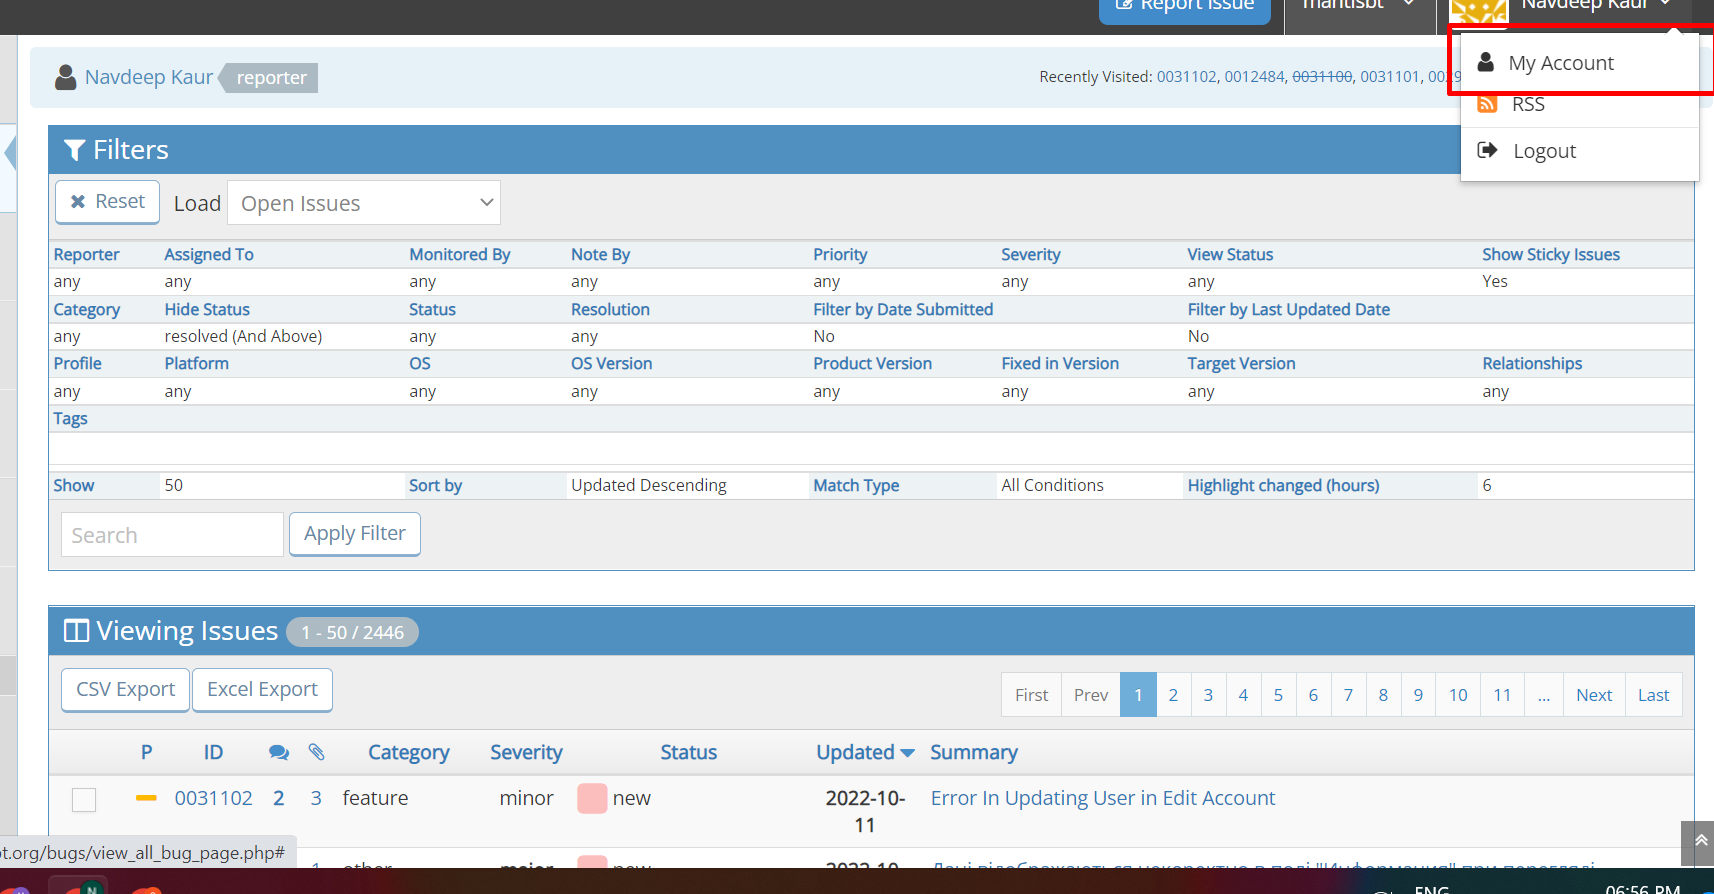Click the RSS feed icon
Viewport: 1714px width, 894px height.
pyautogui.click(x=1487, y=105)
